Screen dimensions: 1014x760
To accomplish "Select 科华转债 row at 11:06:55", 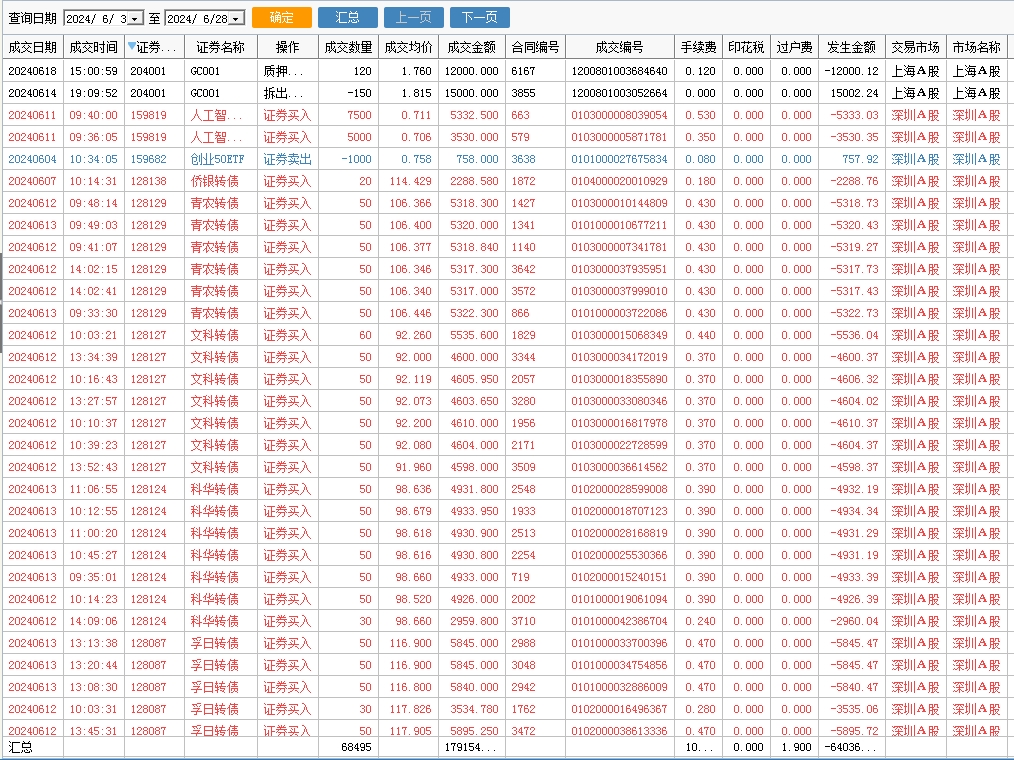I will [x=504, y=489].
